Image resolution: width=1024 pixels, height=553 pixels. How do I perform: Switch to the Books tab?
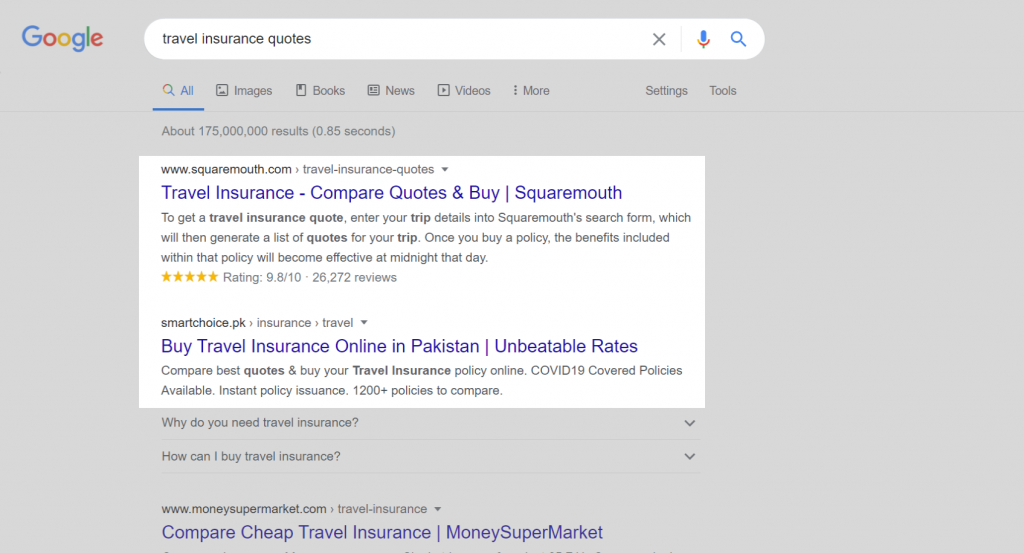pyautogui.click(x=320, y=91)
